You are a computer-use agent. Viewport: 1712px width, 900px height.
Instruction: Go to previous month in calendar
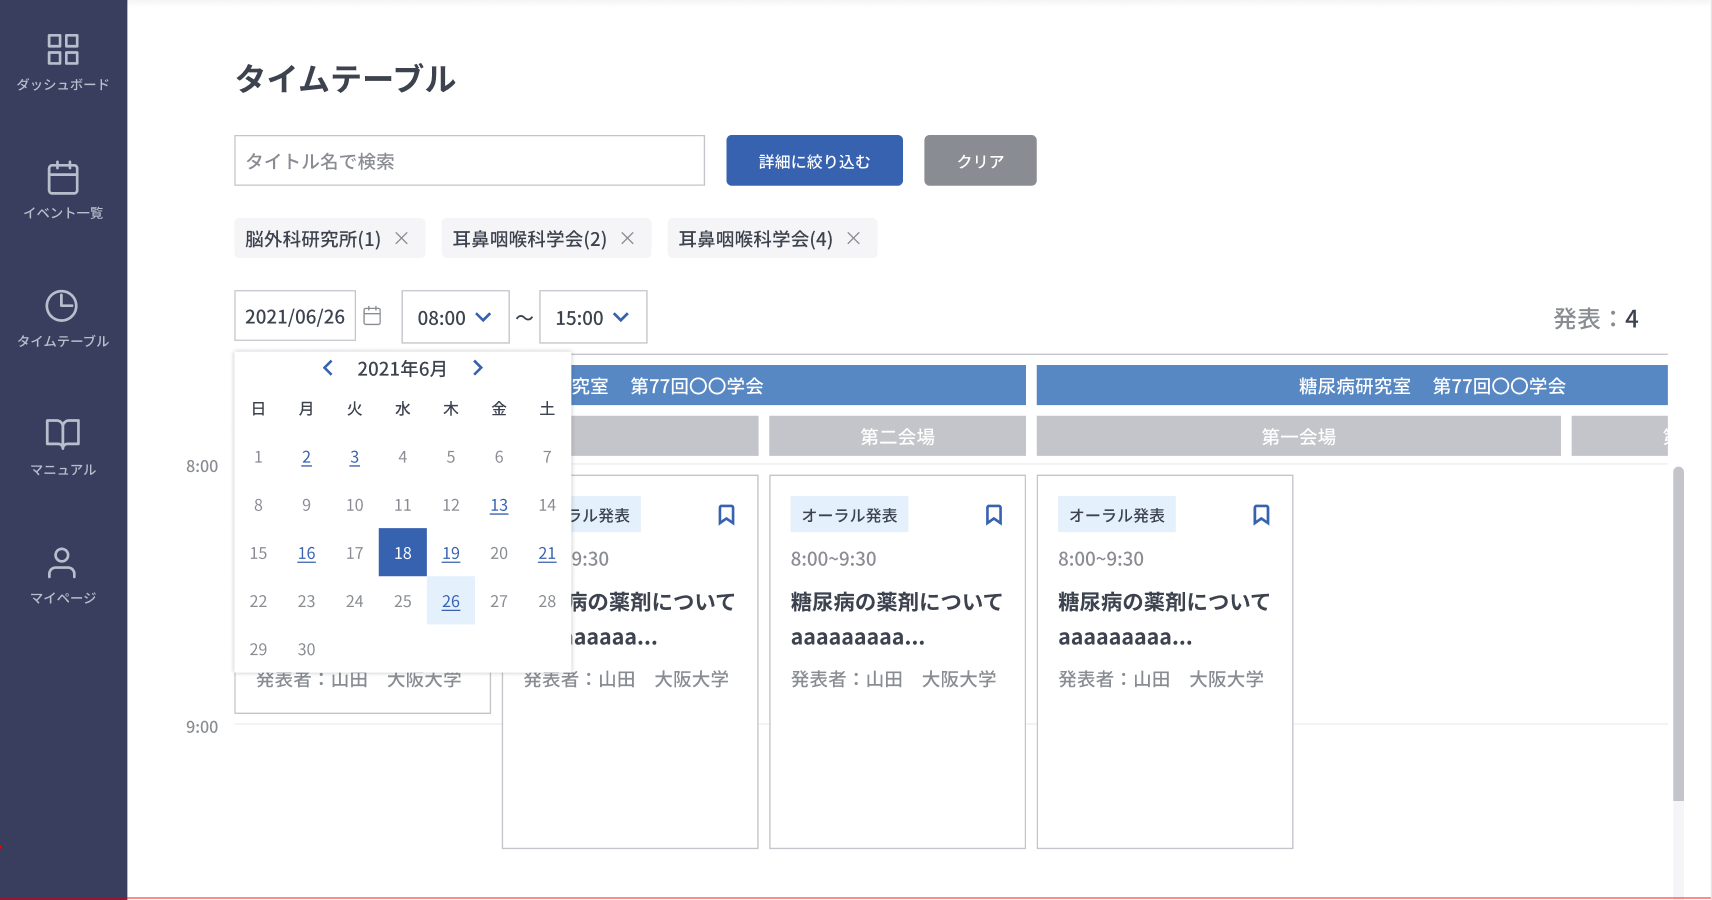coord(328,368)
